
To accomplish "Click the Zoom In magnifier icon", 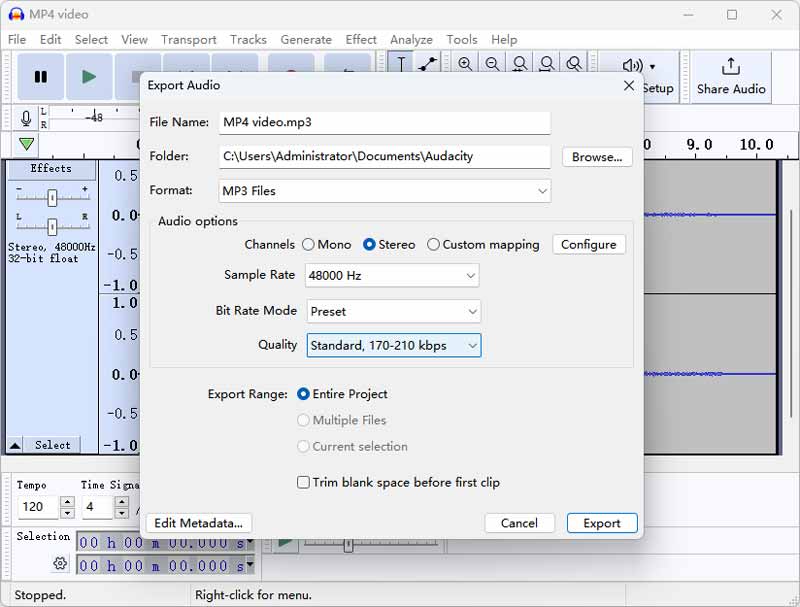I will (466, 63).
